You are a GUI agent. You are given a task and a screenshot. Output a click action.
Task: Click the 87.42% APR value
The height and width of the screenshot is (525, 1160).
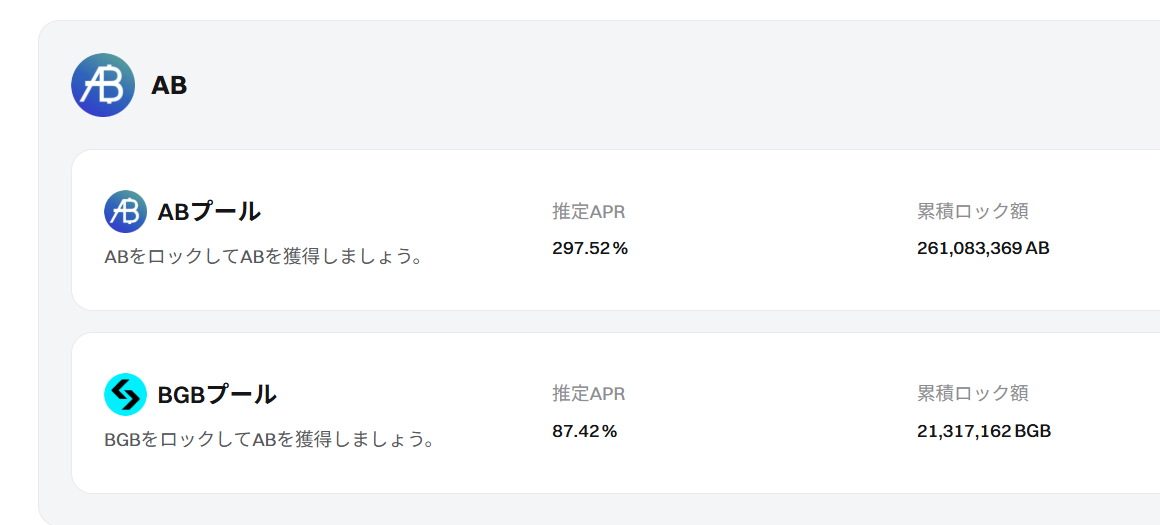pos(585,431)
